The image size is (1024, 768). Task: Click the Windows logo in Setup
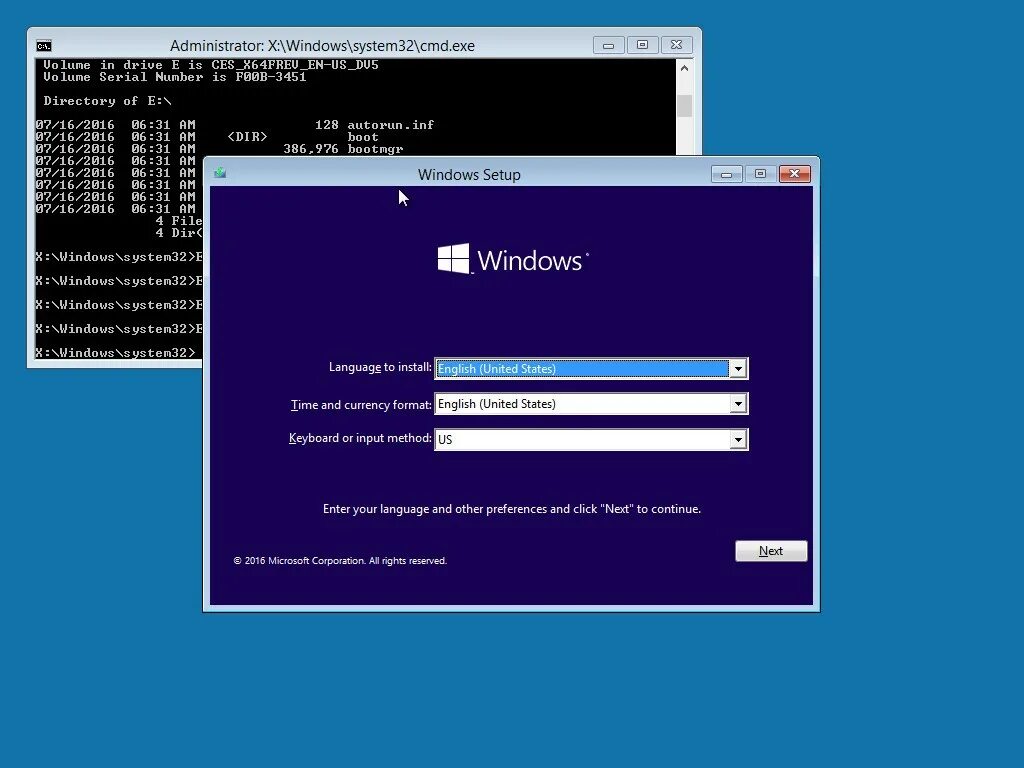pyautogui.click(x=513, y=259)
